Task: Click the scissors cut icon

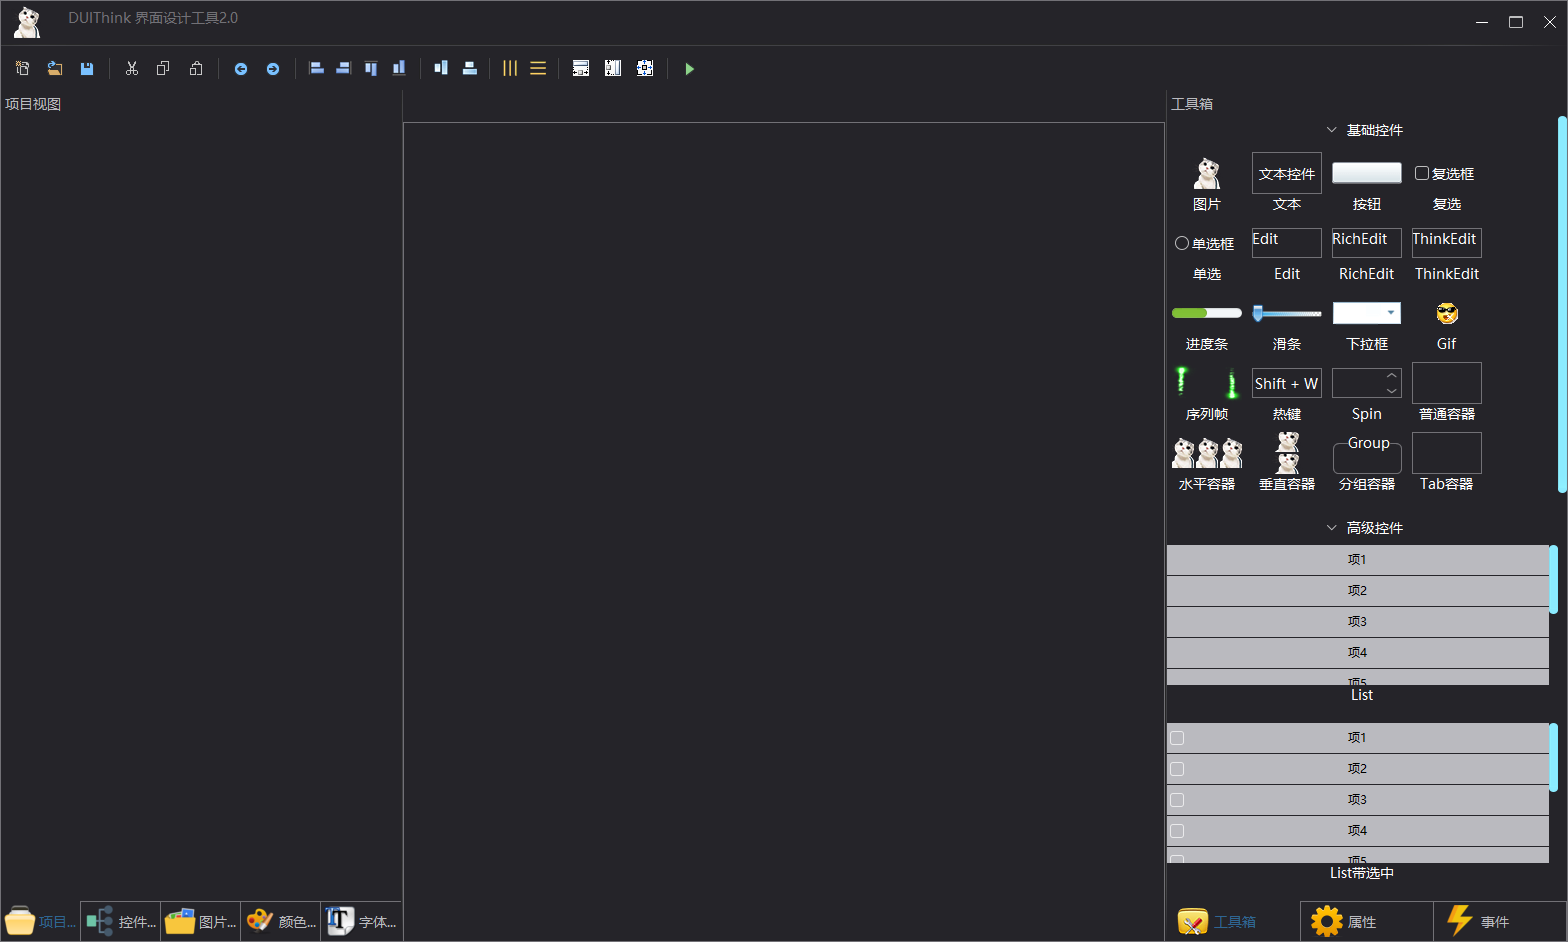Action: click(x=131, y=69)
